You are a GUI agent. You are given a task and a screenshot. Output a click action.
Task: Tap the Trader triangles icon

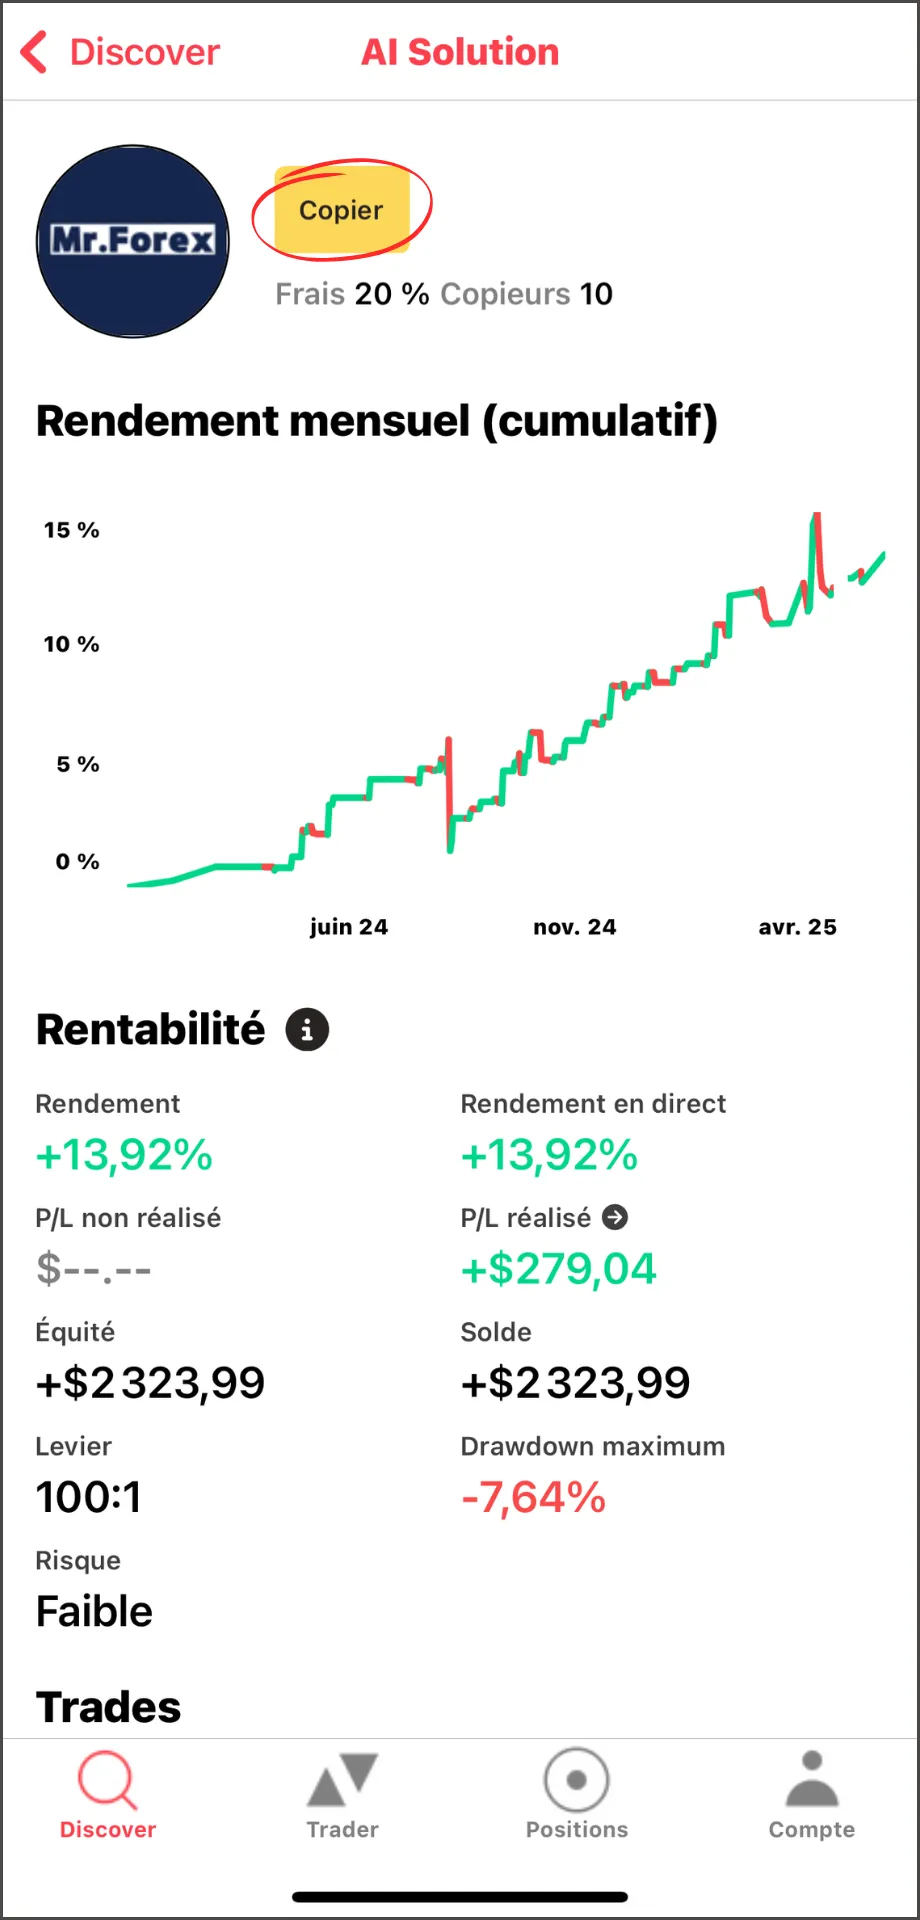(x=342, y=1780)
